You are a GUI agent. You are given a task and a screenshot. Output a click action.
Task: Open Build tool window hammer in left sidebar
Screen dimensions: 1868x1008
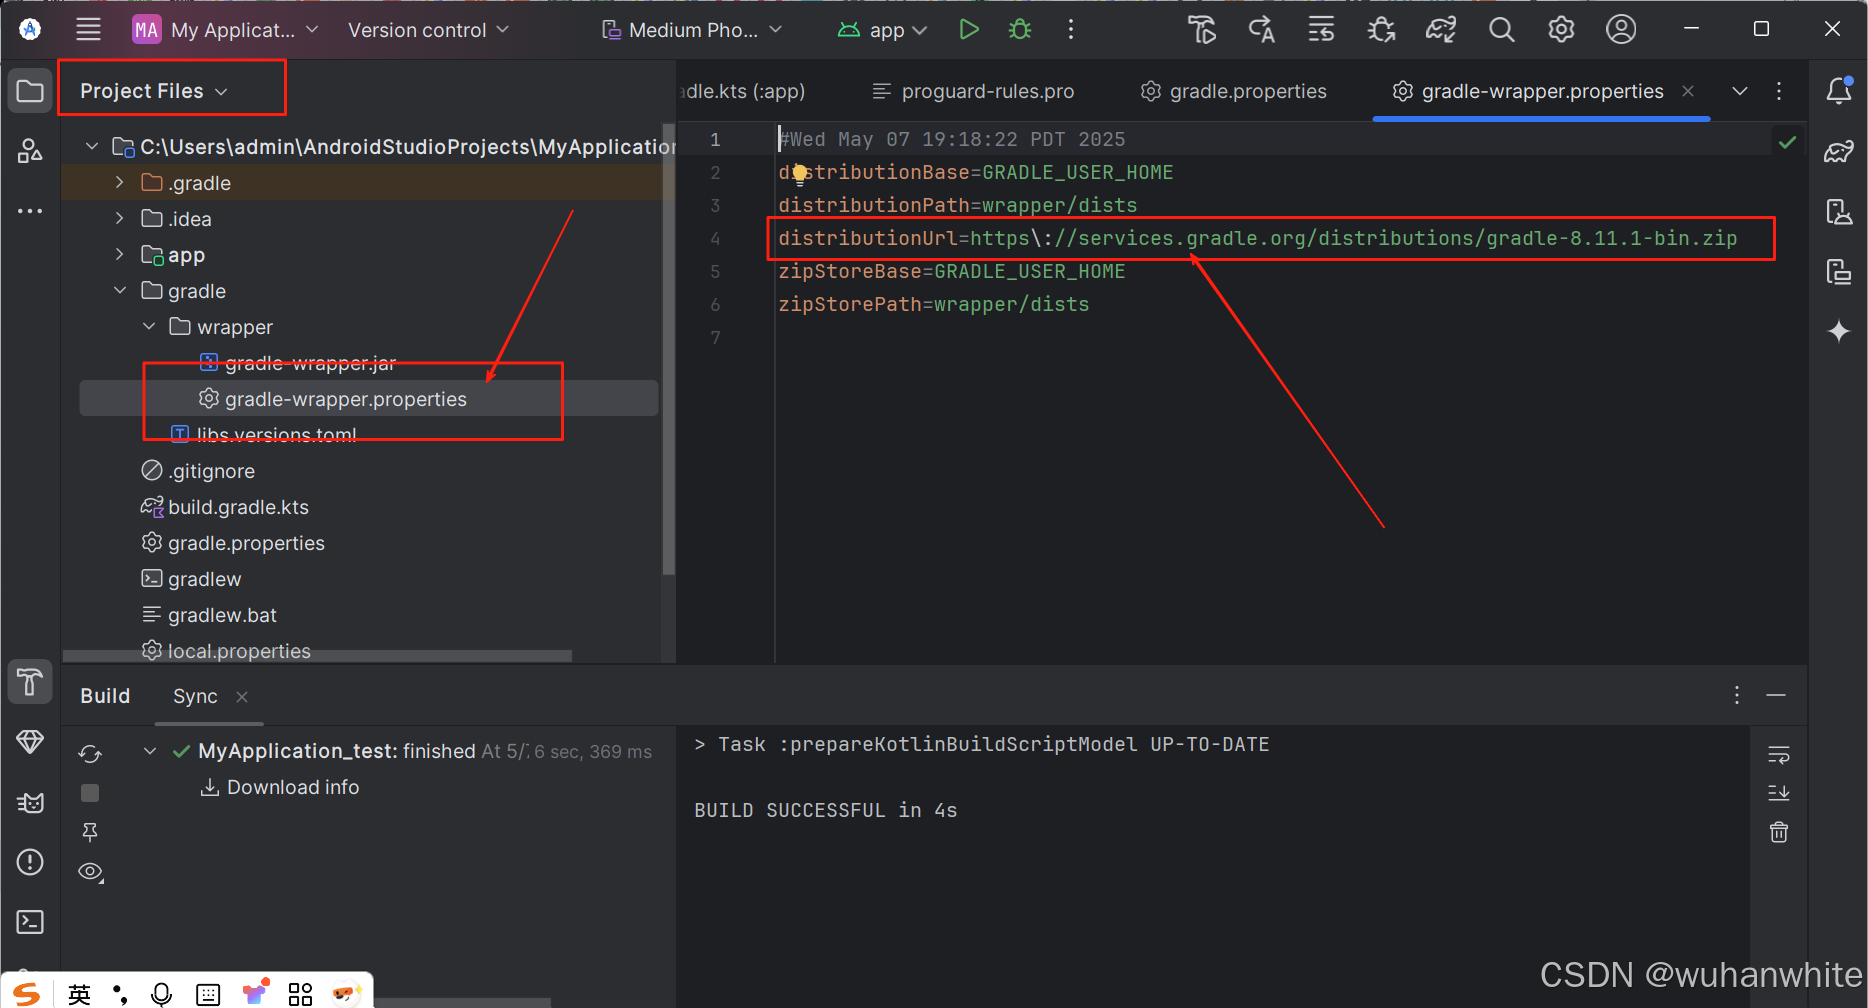(30, 682)
